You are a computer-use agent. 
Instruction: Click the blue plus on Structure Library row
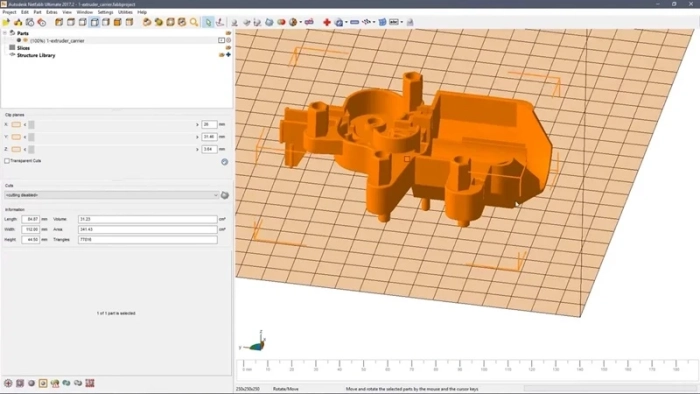point(228,55)
